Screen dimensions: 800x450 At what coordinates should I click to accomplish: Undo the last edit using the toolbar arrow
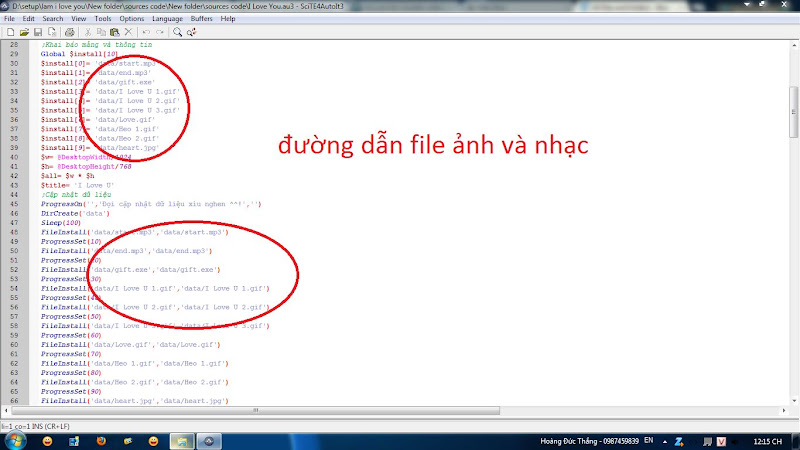click(x=146, y=32)
